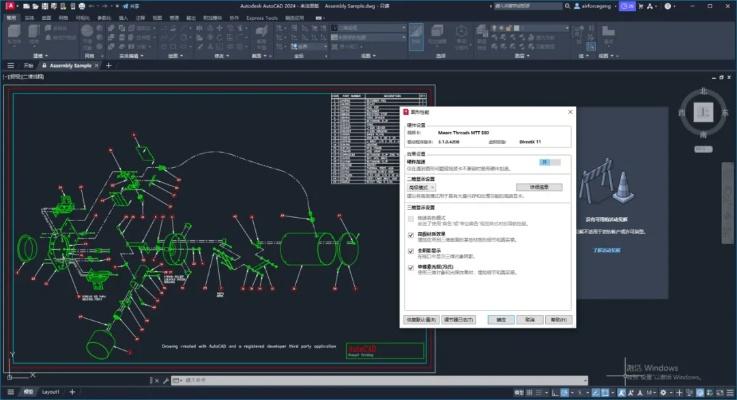Open the hamburger menu in status bar
737x400 pixels.
[9, 391]
